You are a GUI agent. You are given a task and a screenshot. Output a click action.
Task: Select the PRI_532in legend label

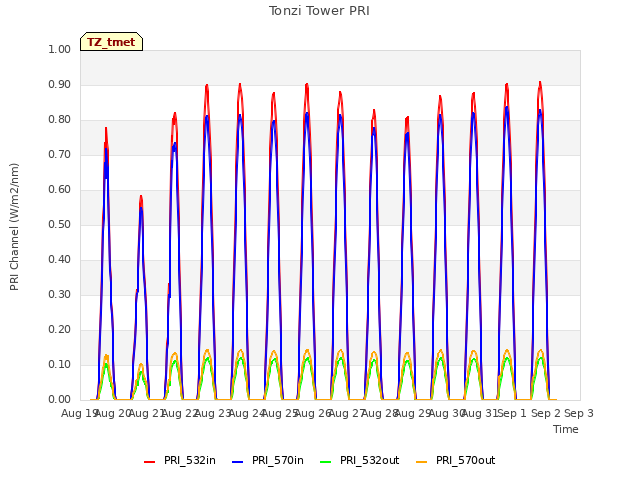190,460
